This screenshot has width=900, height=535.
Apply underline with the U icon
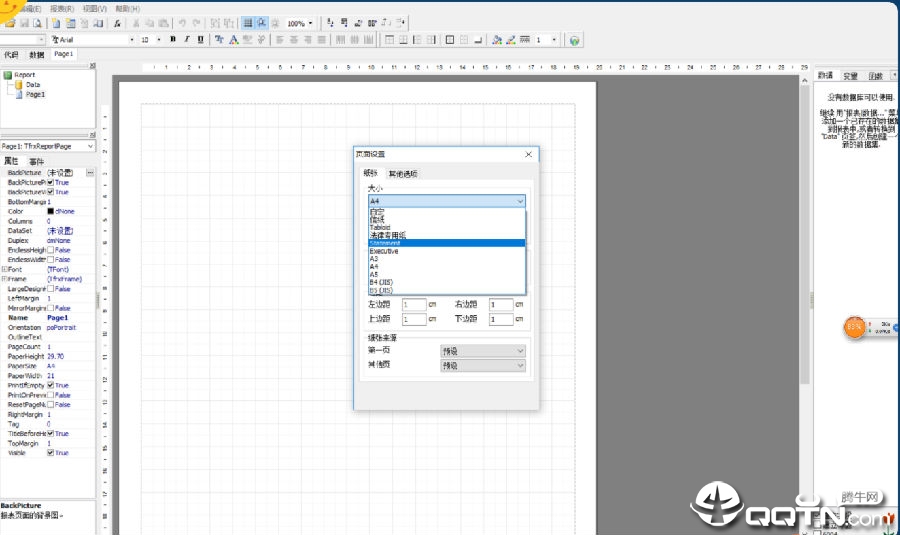[x=200, y=40]
